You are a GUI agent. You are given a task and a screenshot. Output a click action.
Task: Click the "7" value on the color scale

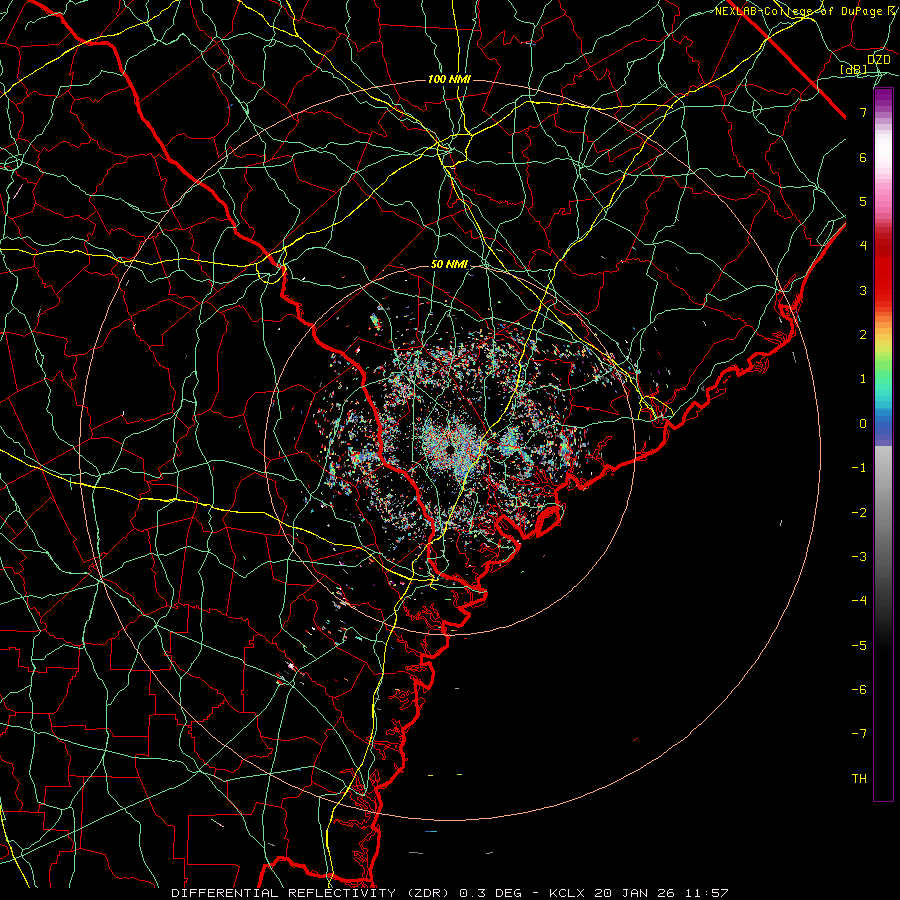click(x=863, y=112)
